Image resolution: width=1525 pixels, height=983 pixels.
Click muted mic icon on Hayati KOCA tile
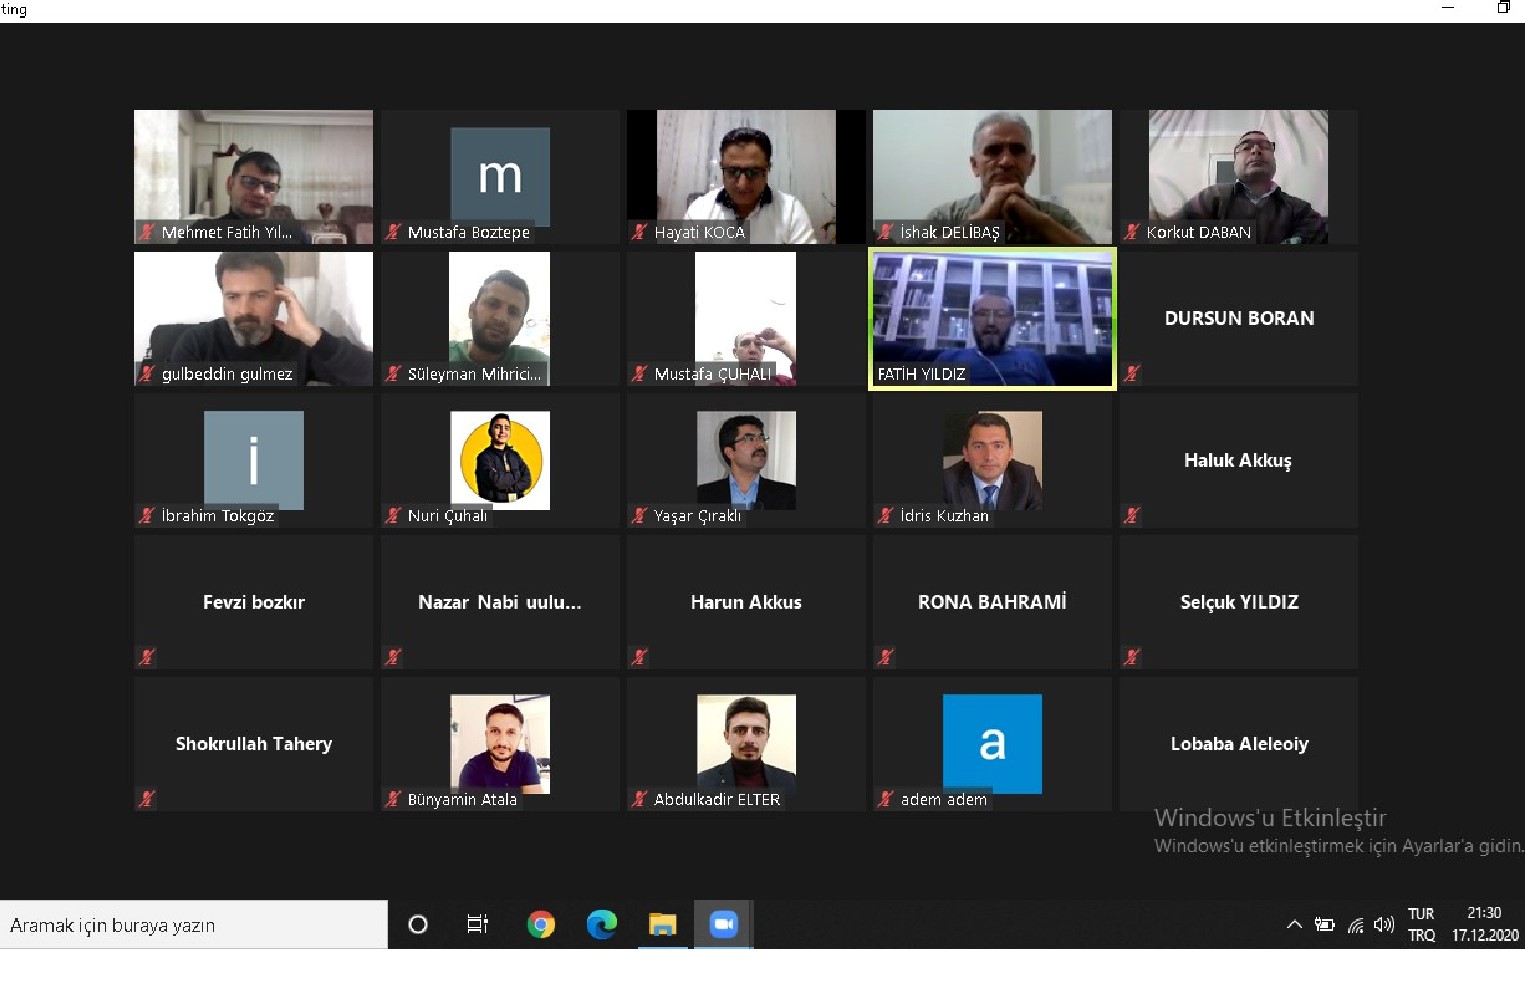[640, 232]
